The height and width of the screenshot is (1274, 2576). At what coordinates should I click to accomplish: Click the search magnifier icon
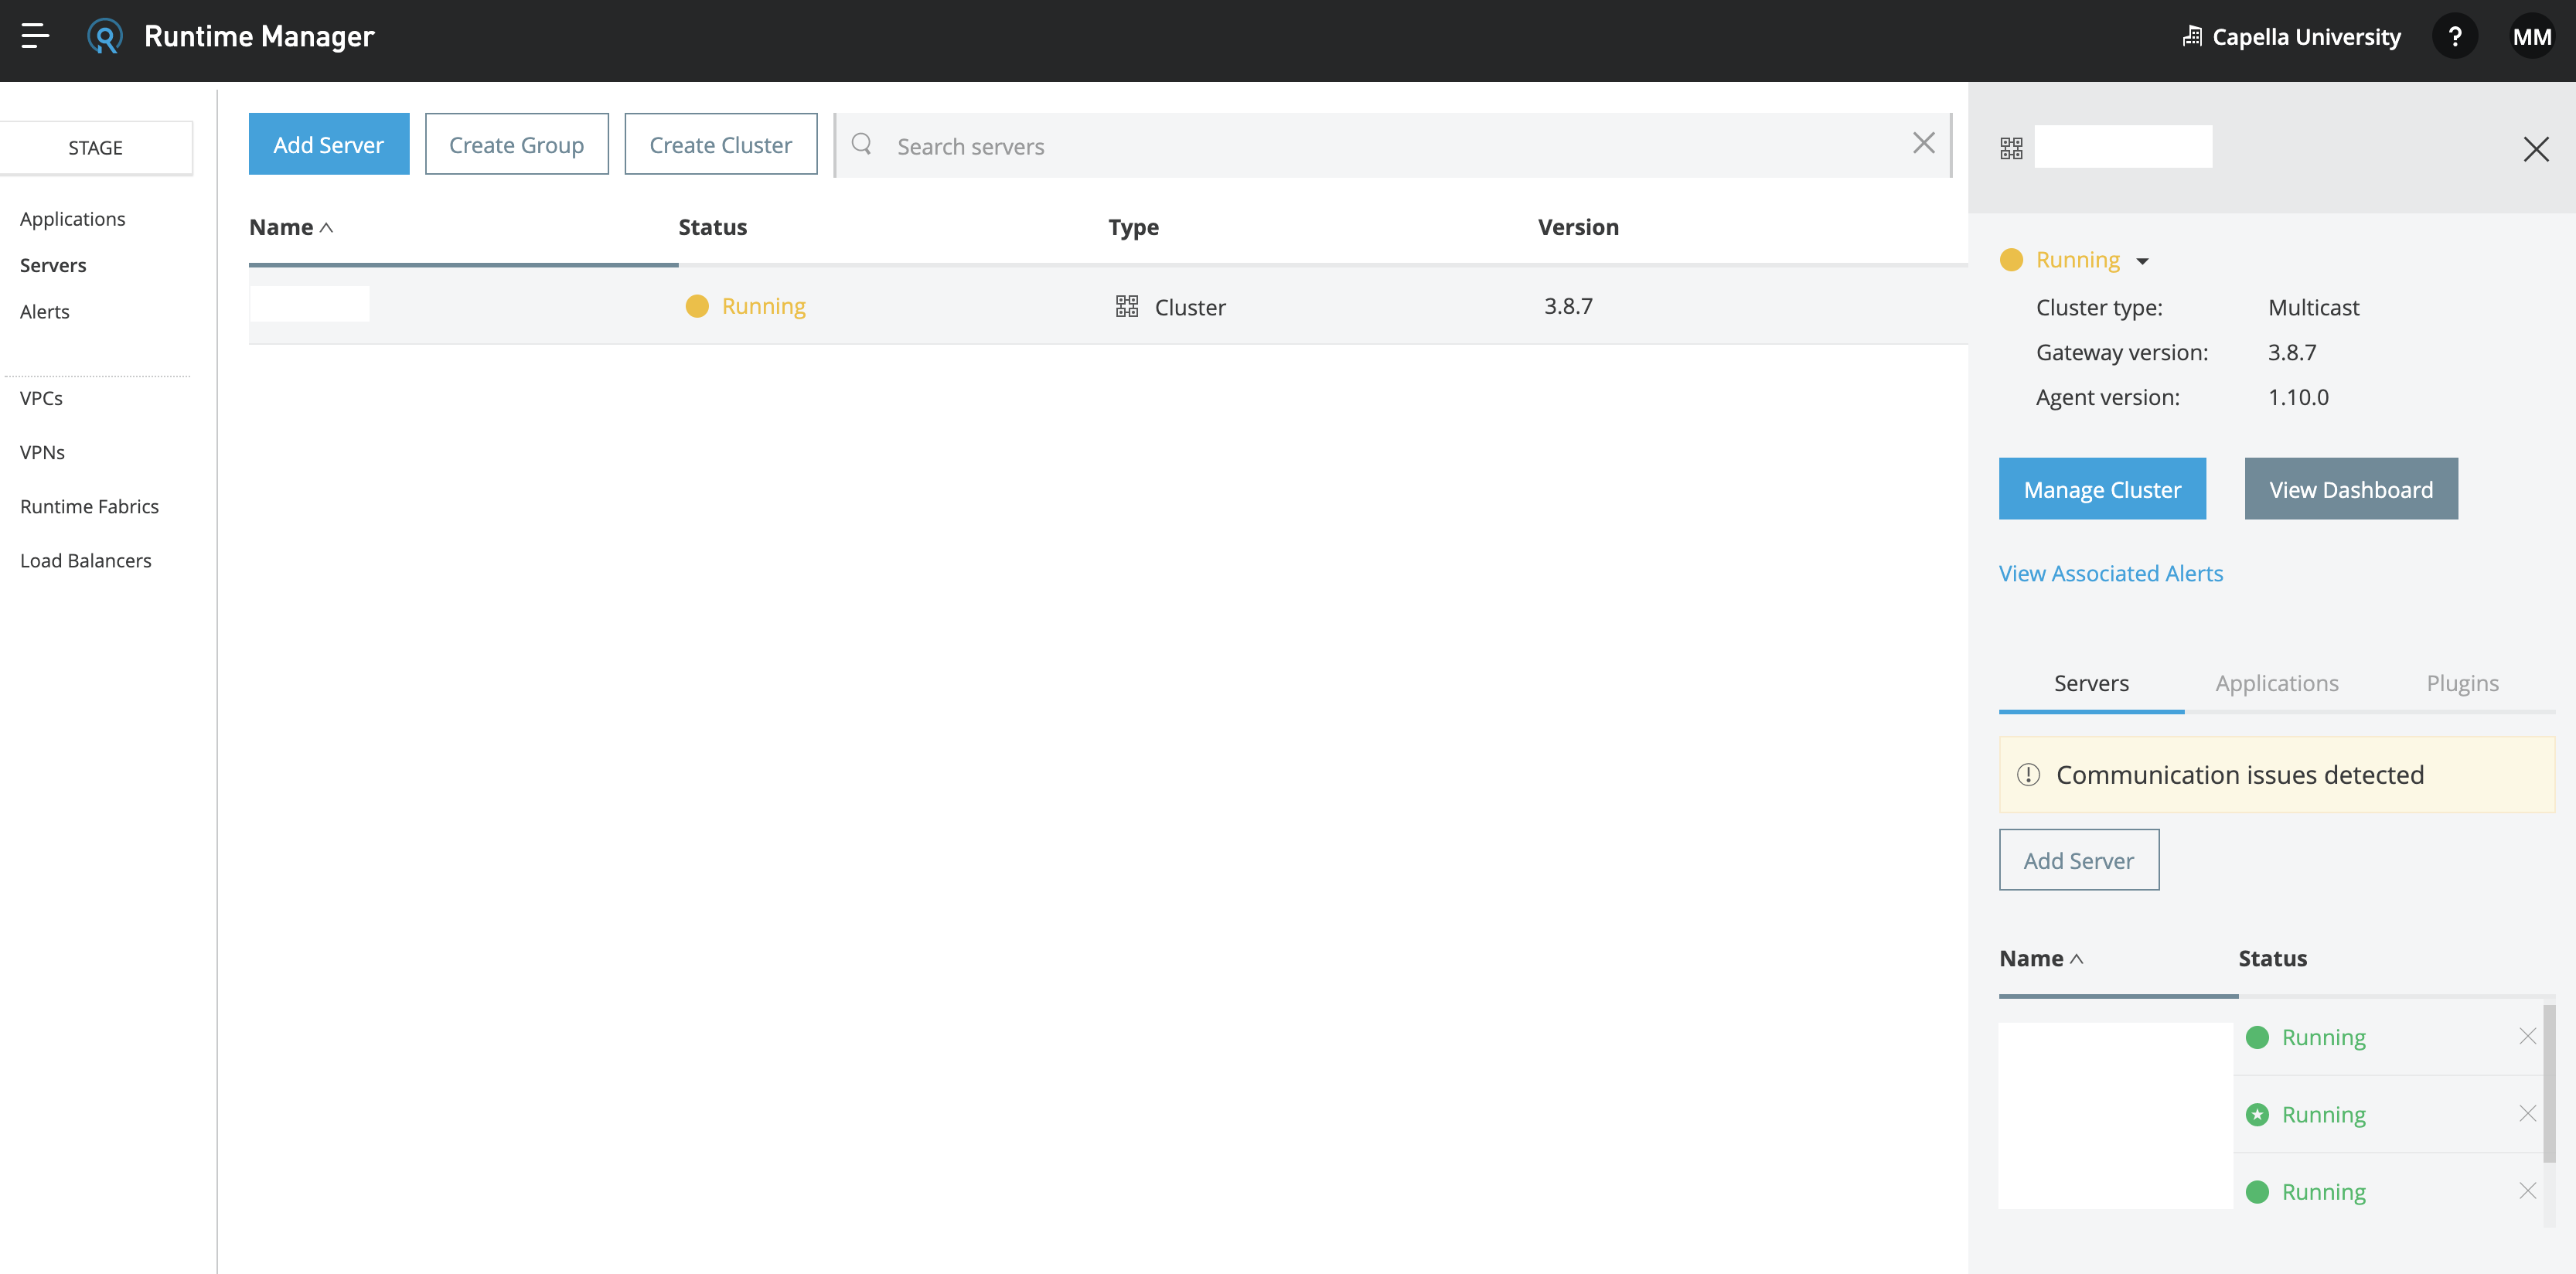click(861, 144)
